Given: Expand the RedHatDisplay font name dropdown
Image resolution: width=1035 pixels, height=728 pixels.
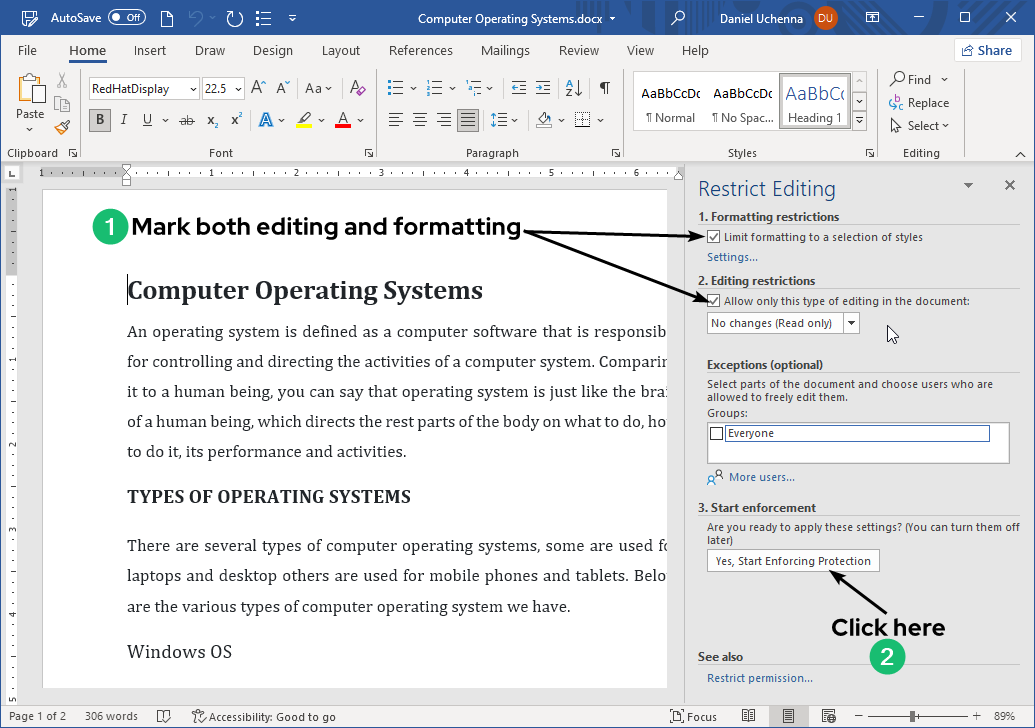Looking at the screenshot, I should click(x=193, y=88).
